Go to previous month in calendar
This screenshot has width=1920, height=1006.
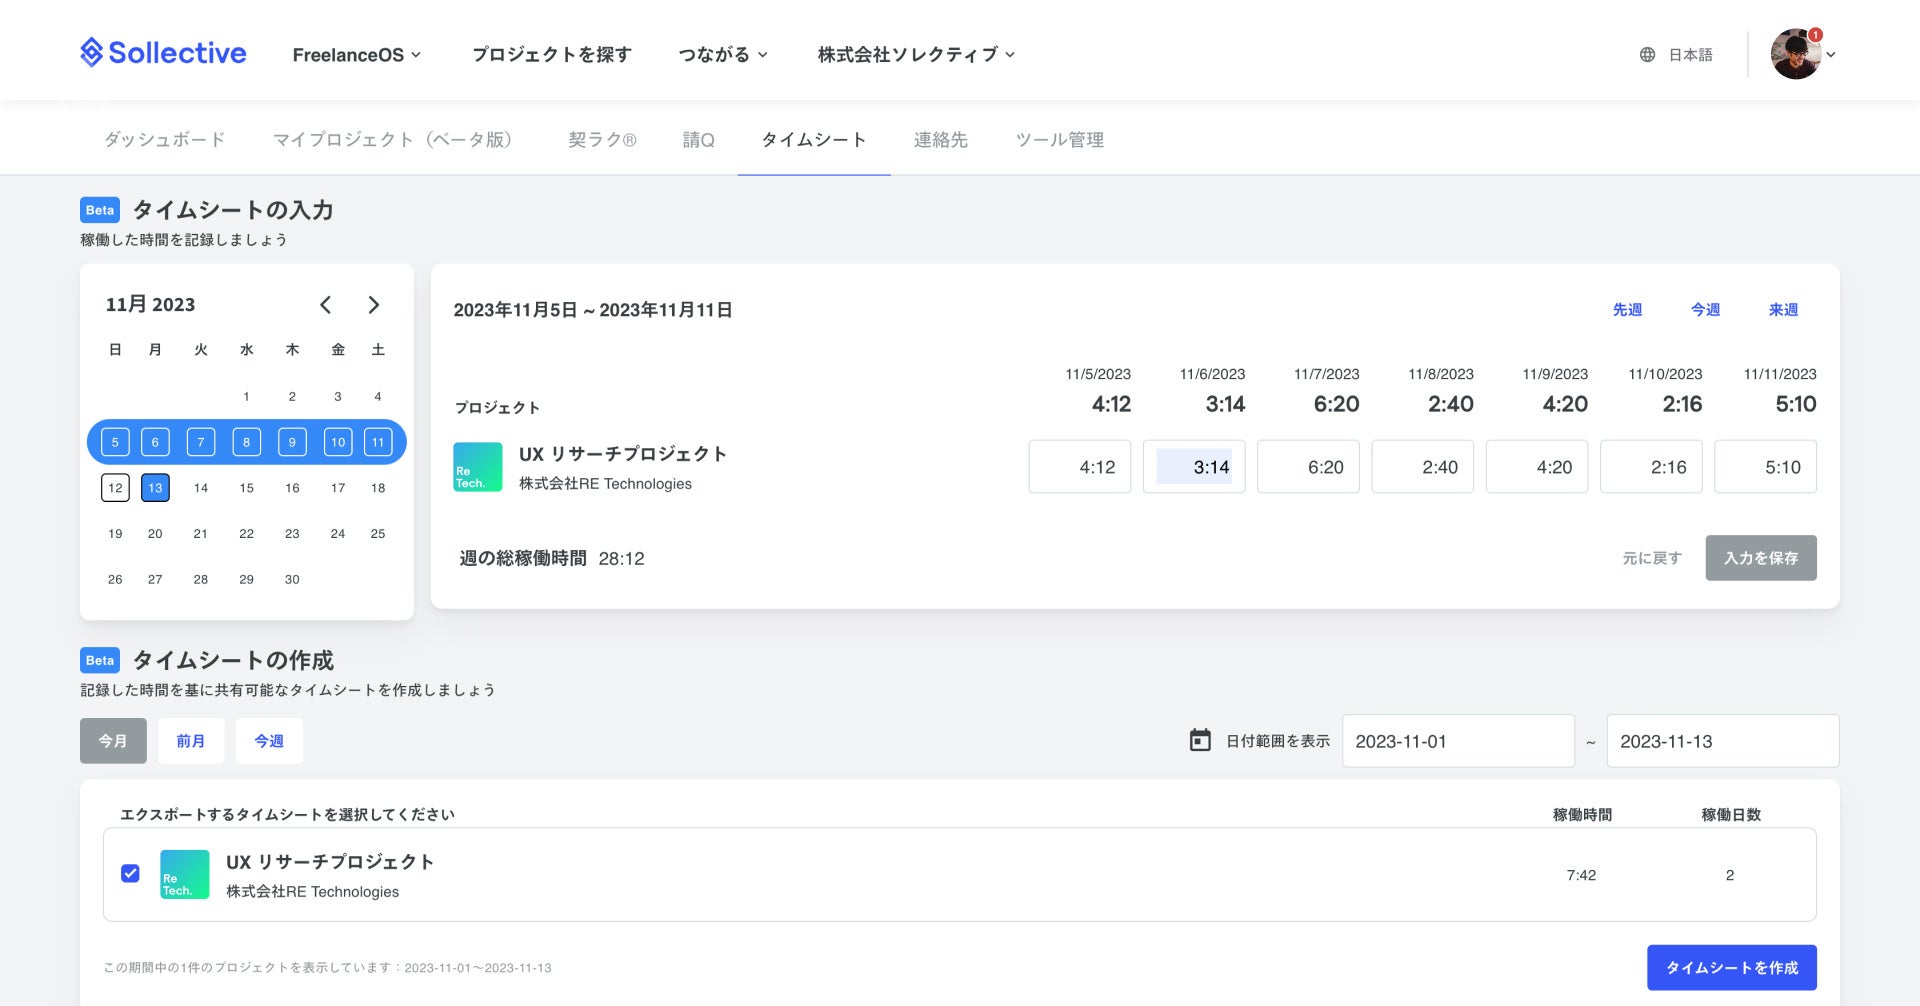(326, 305)
